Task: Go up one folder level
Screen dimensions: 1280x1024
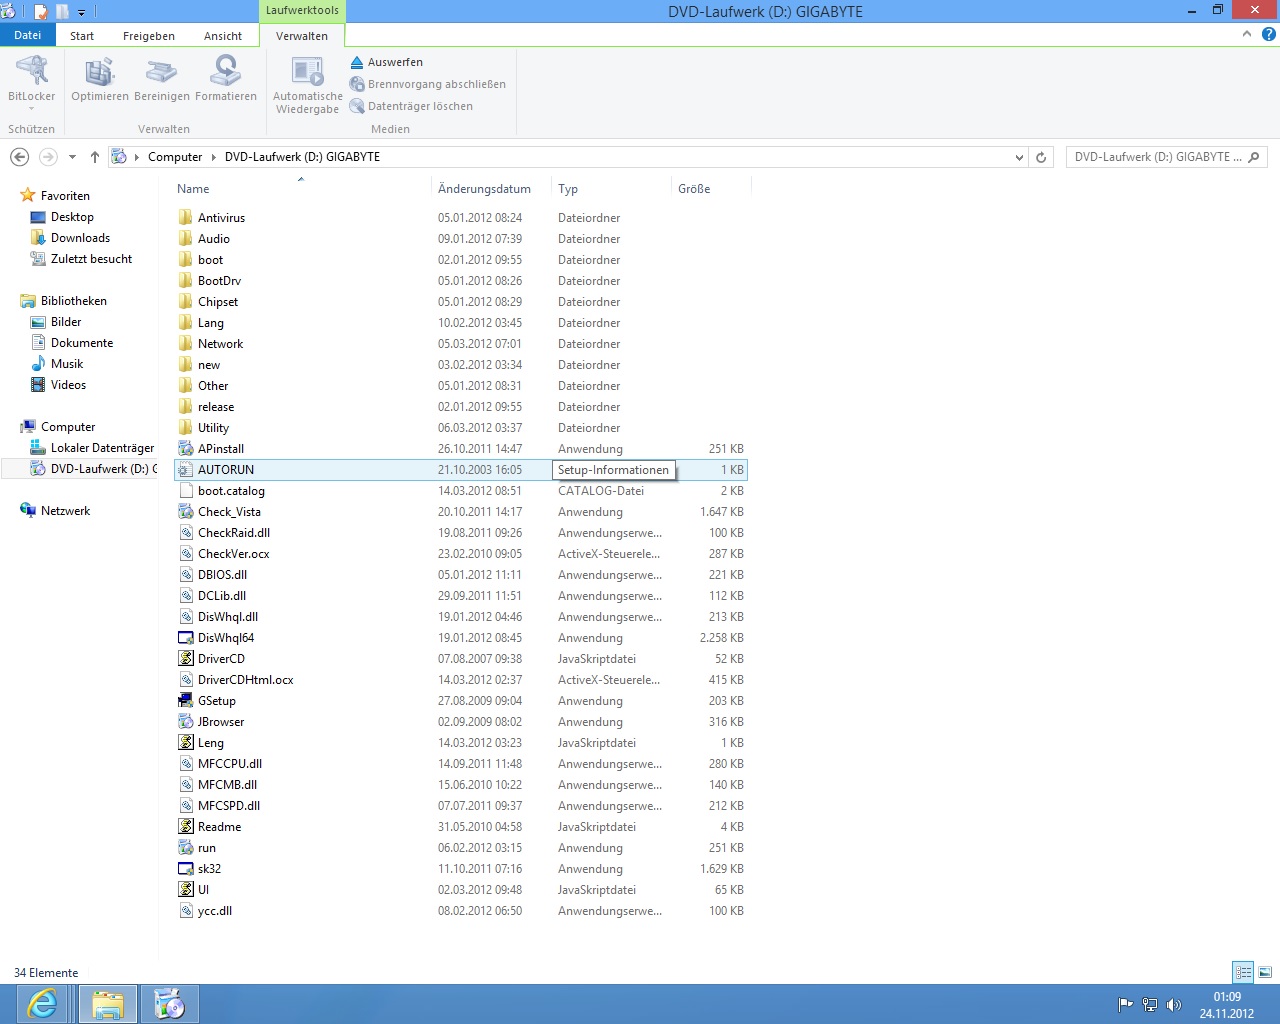Action: pyautogui.click(x=95, y=157)
